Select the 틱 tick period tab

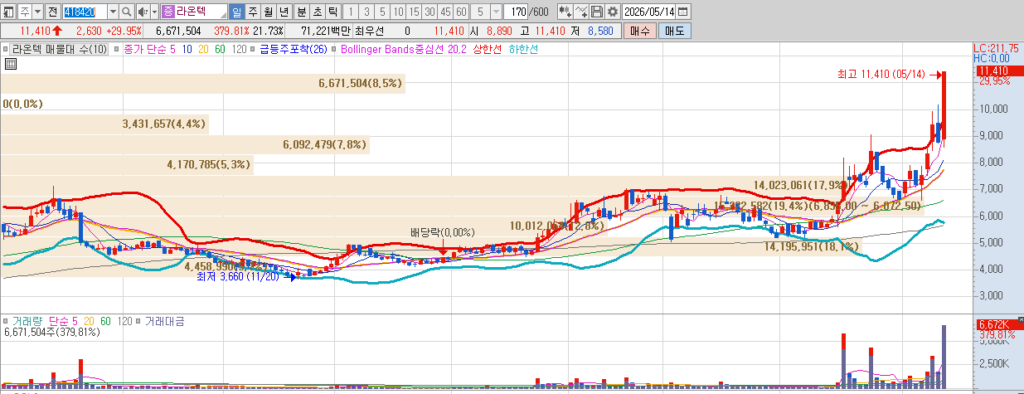tap(332, 12)
